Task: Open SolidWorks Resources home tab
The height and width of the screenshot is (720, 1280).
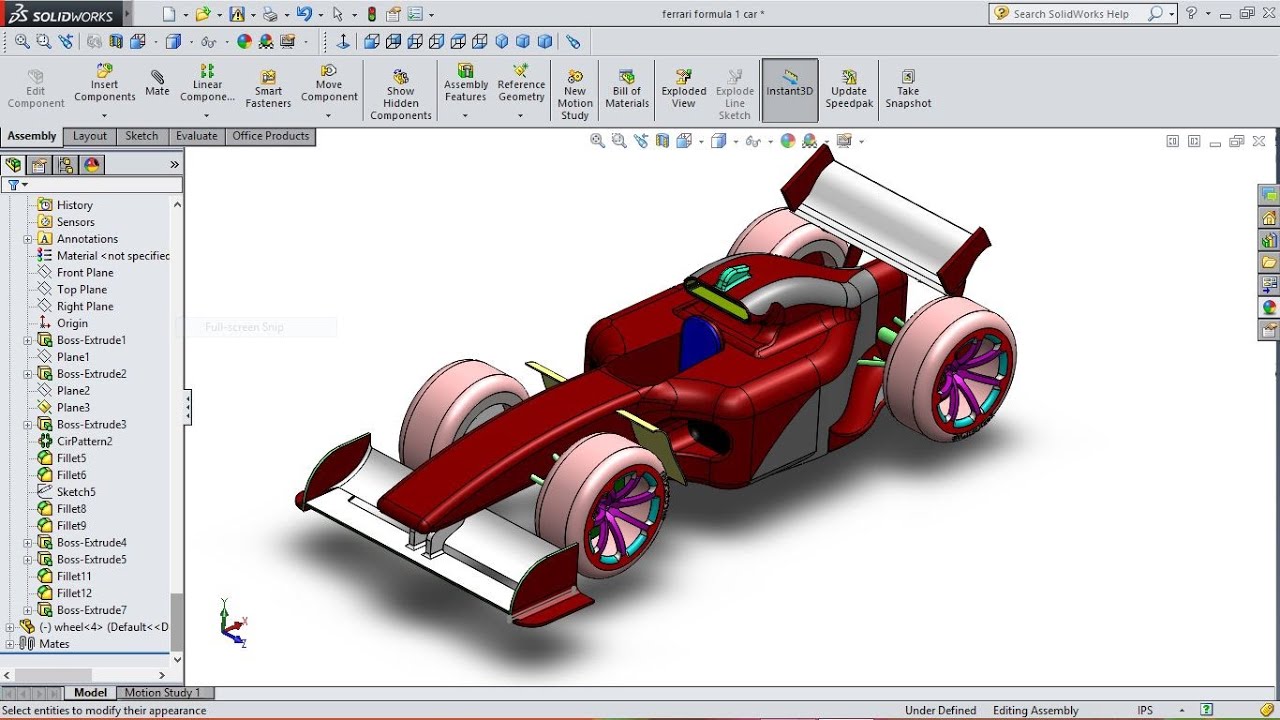Action: pyautogui.click(x=1269, y=218)
